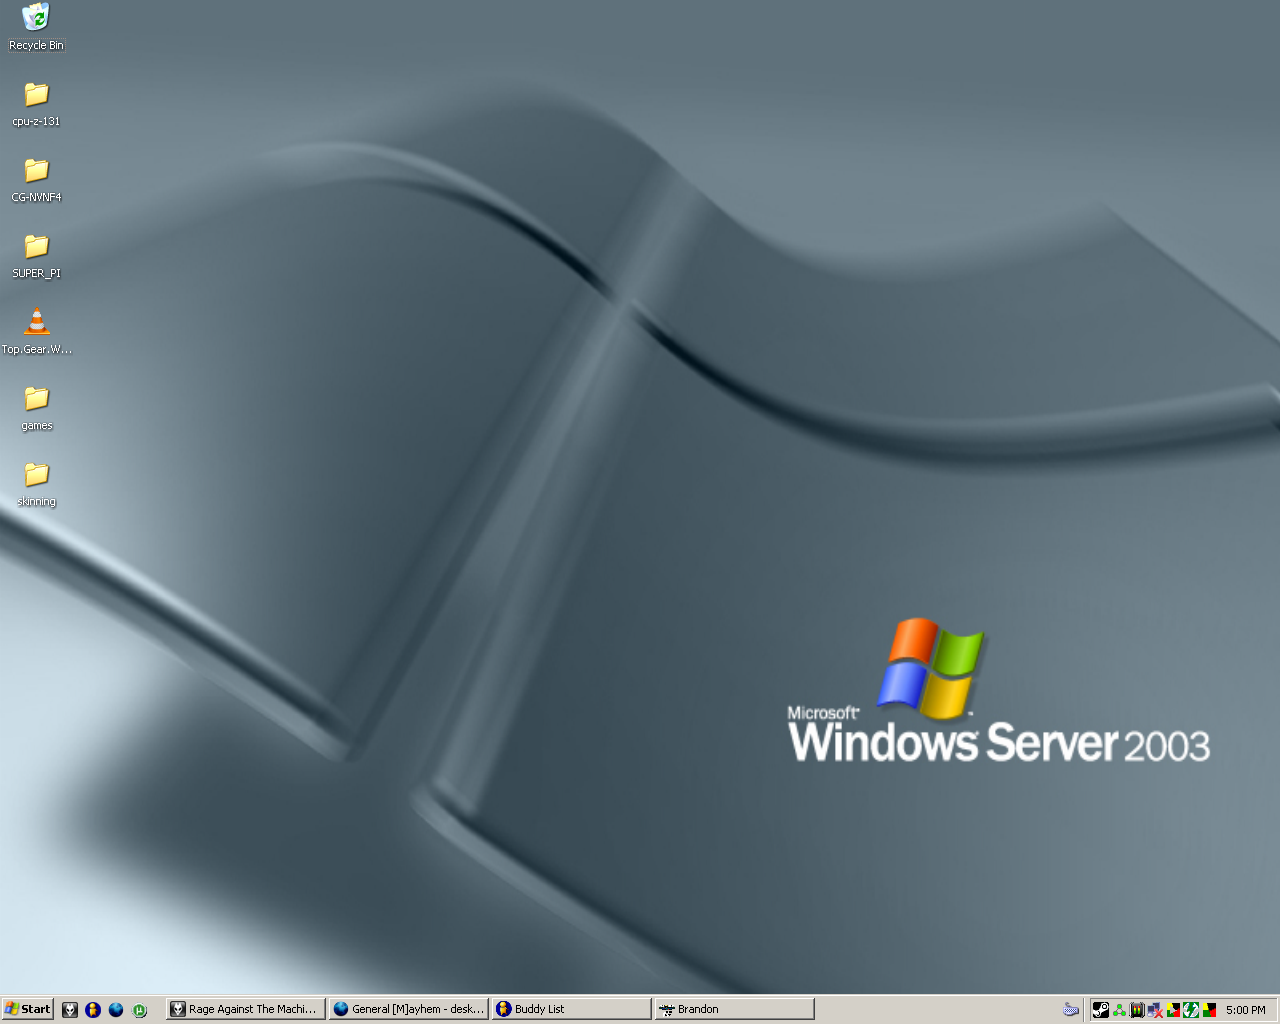Switch to General [M]ayhem browser taskbar window
The width and height of the screenshot is (1280, 1024).
click(409, 1009)
